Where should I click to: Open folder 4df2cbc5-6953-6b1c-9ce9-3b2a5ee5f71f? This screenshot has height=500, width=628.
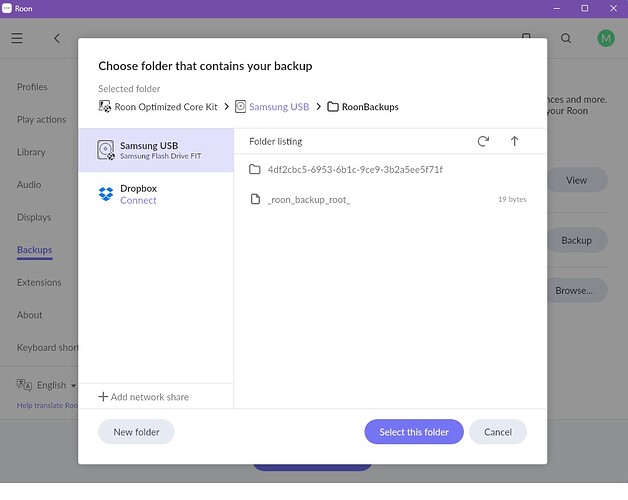pos(355,169)
